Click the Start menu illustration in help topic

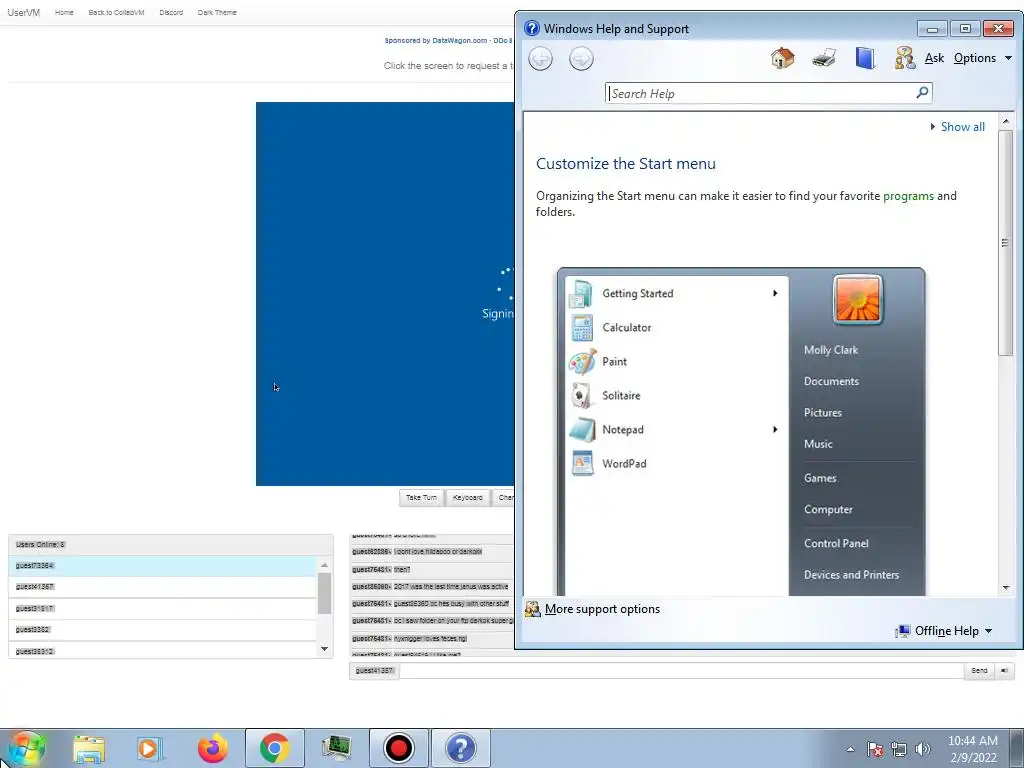tap(741, 431)
